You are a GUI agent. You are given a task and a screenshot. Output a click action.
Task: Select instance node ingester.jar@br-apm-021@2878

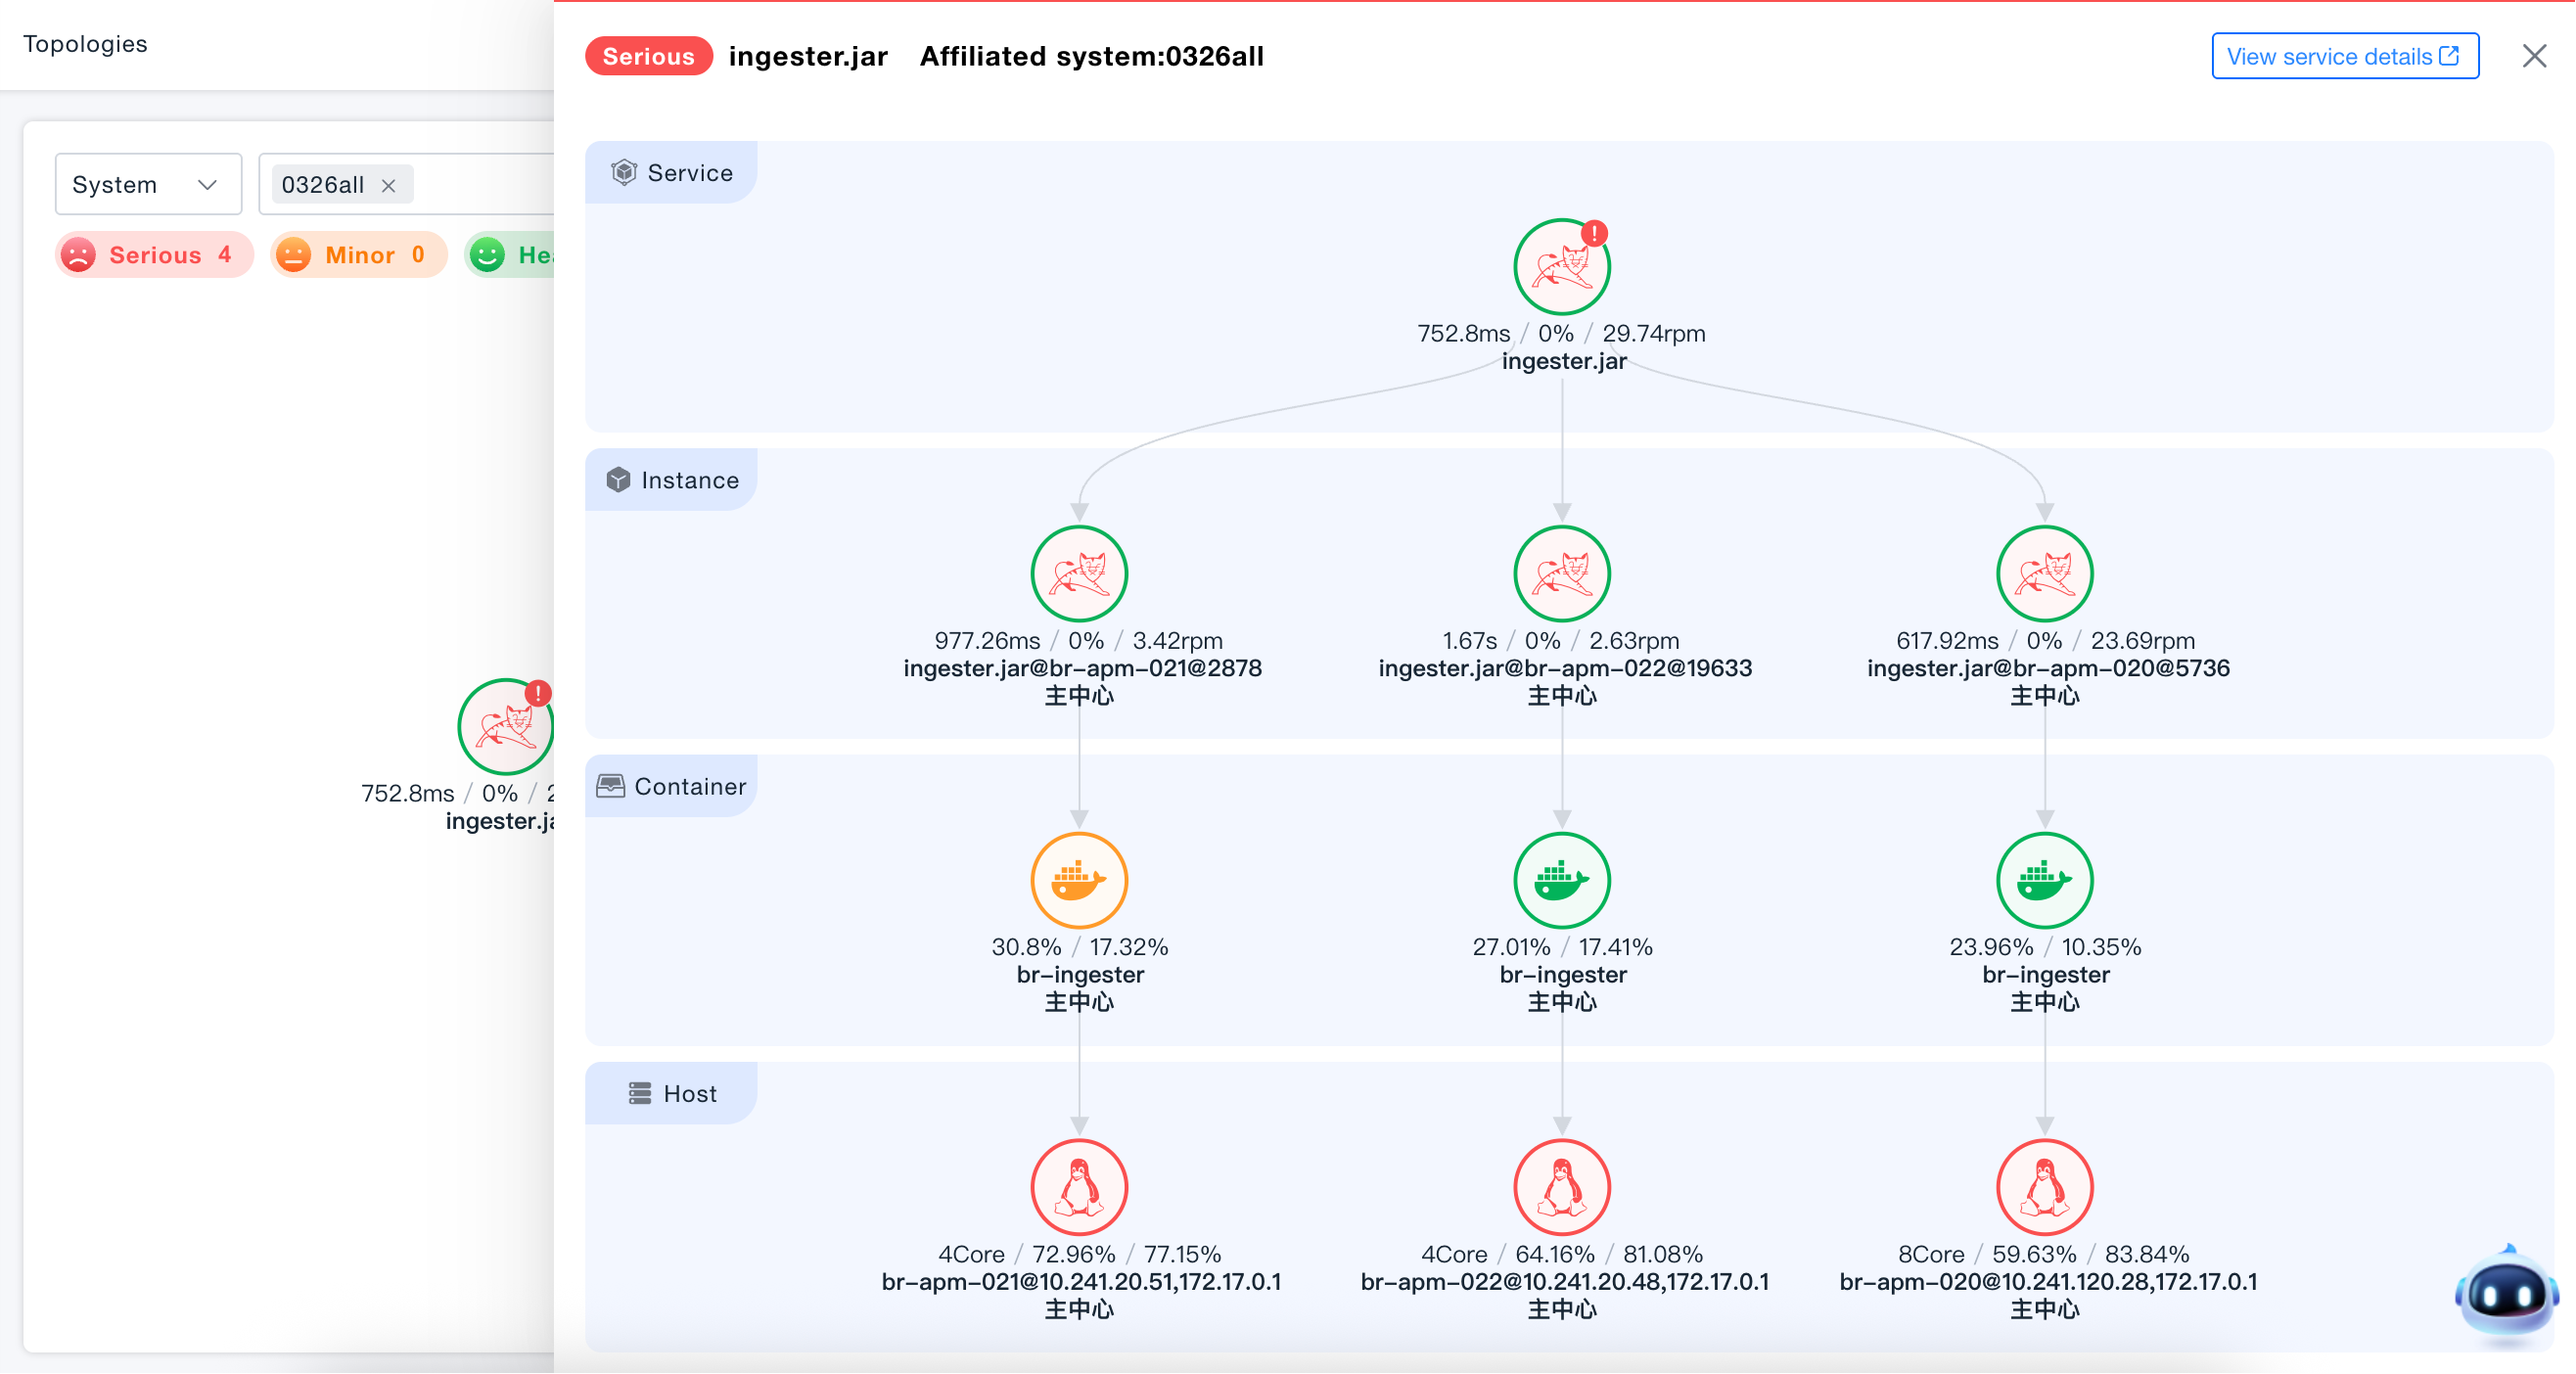[x=1079, y=574]
